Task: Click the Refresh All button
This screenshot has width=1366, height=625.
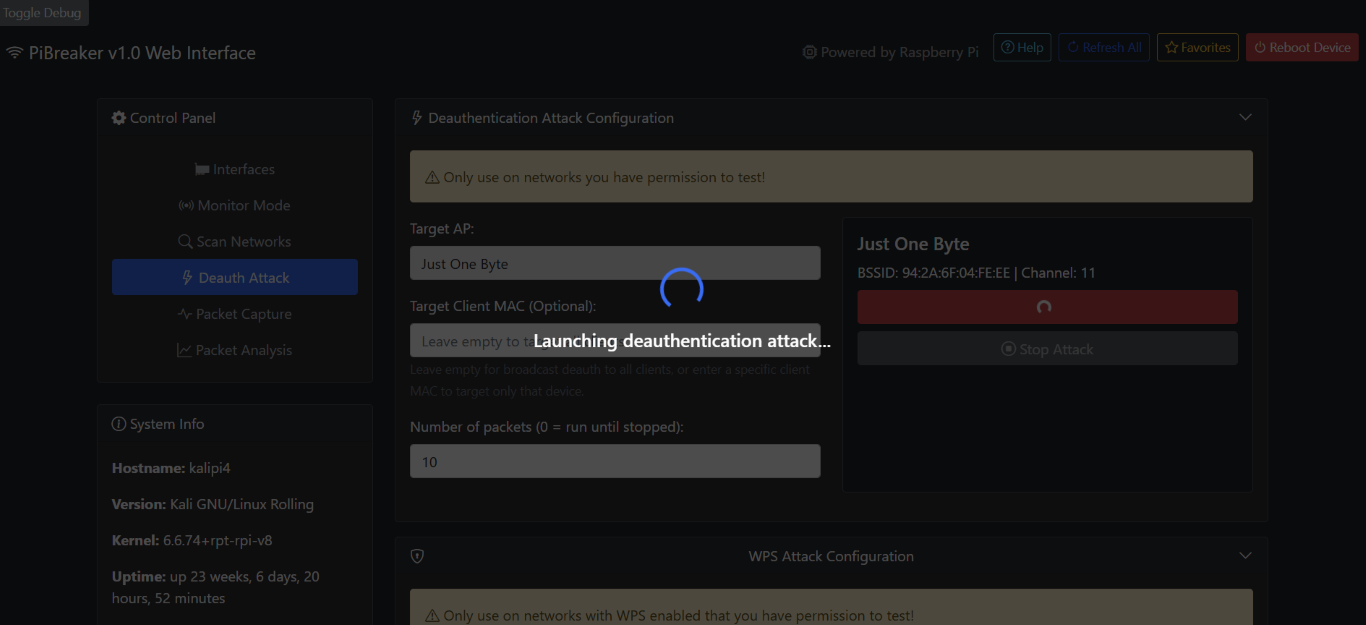Action: coord(1104,47)
